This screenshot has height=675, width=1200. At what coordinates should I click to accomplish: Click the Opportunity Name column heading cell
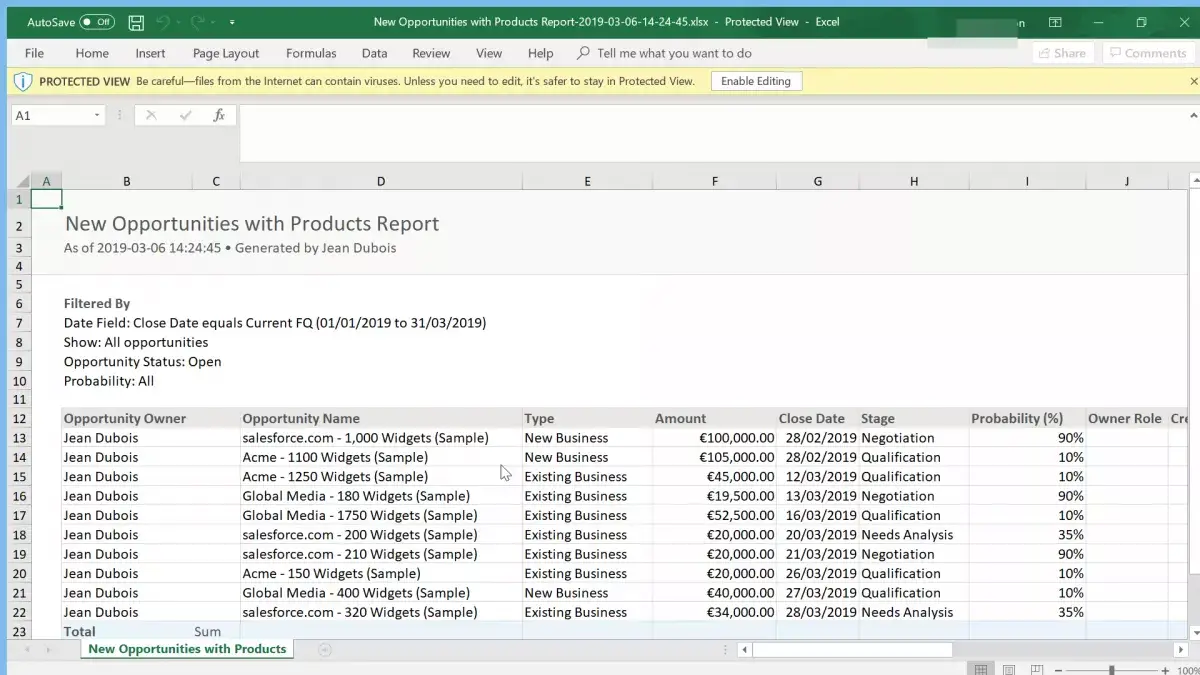point(381,419)
